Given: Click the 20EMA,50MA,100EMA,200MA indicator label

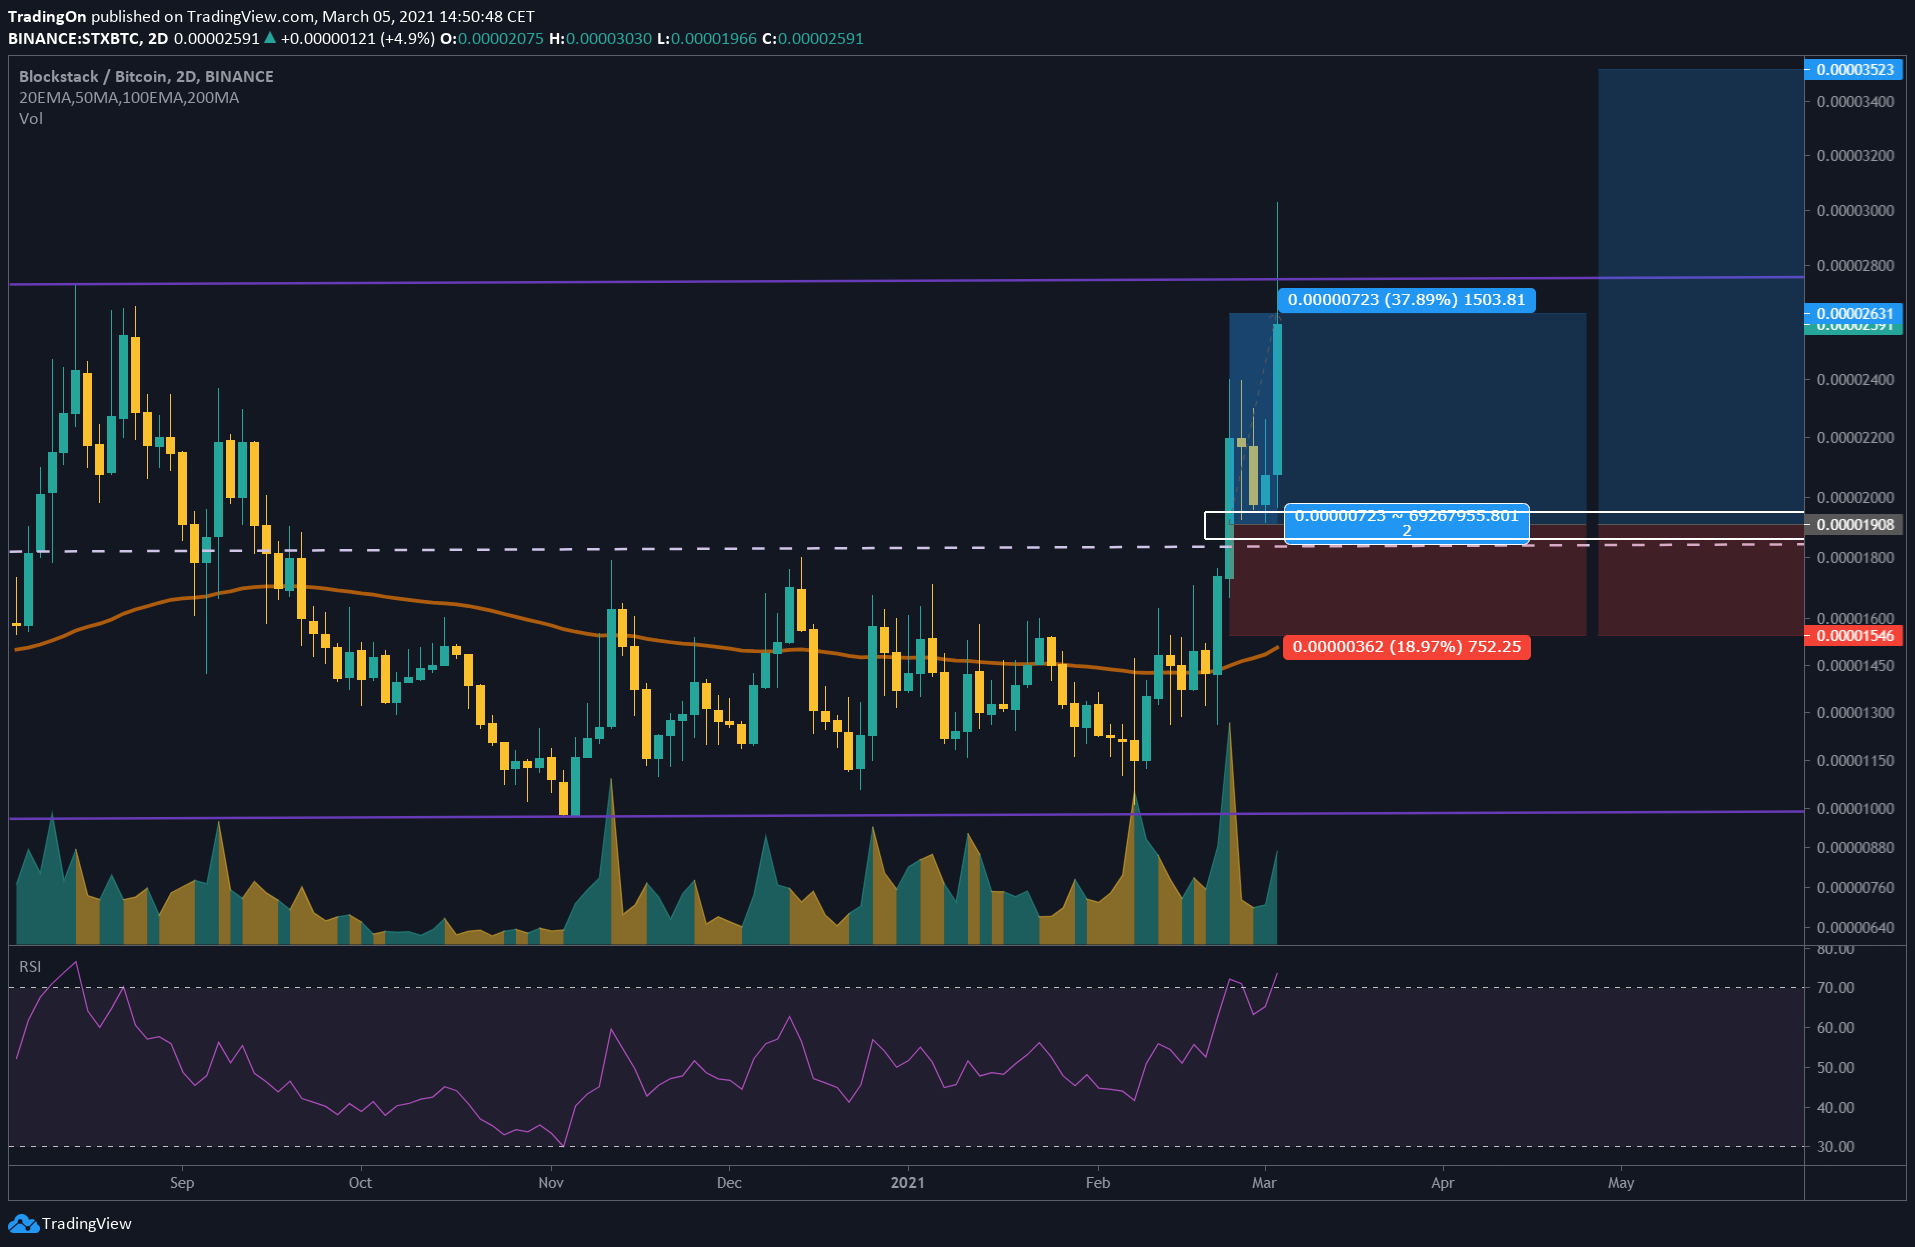Looking at the screenshot, I should [129, 97].
